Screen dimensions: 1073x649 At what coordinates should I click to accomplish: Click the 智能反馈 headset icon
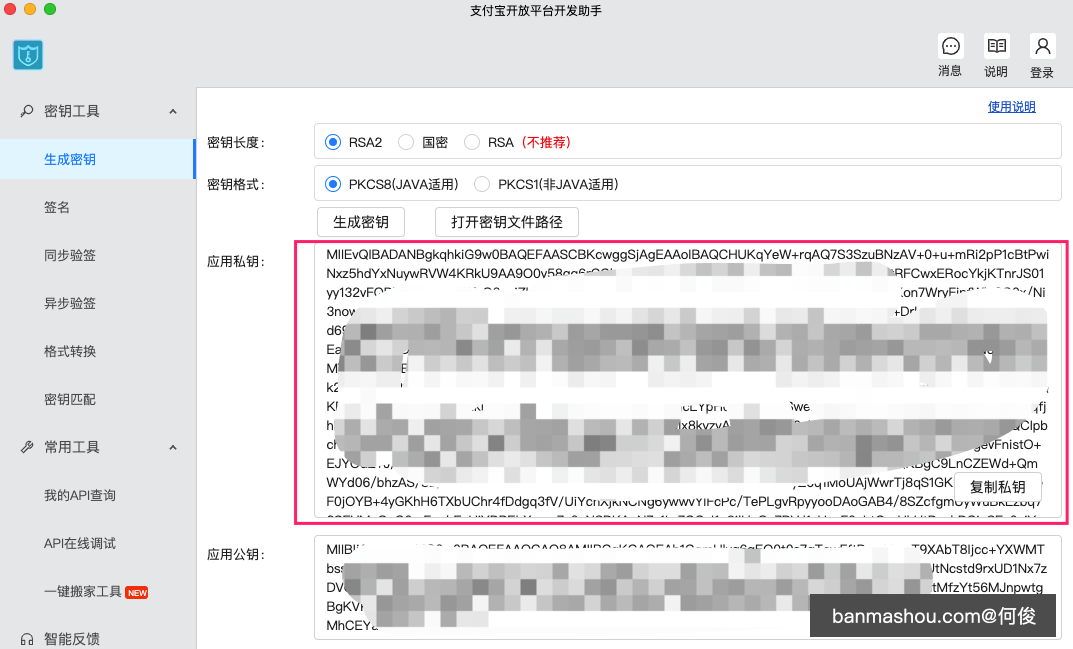click(27, 639)
